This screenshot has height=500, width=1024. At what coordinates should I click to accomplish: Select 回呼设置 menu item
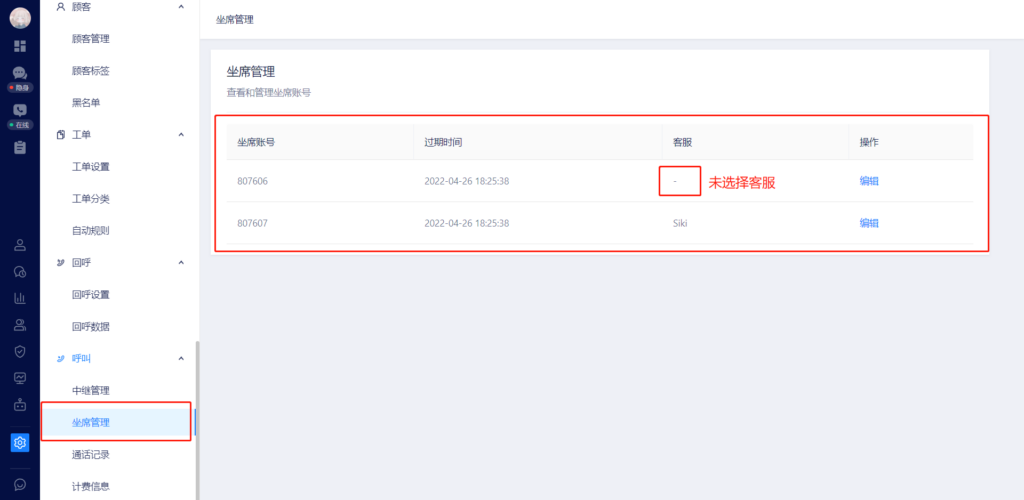click(91, 294)
